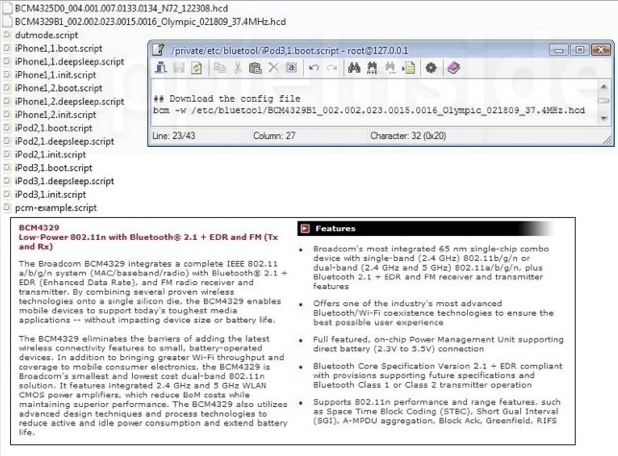Click the Close editor icon in toolbar
Viewport: 618px width, 456px height.
click(161, 68)
